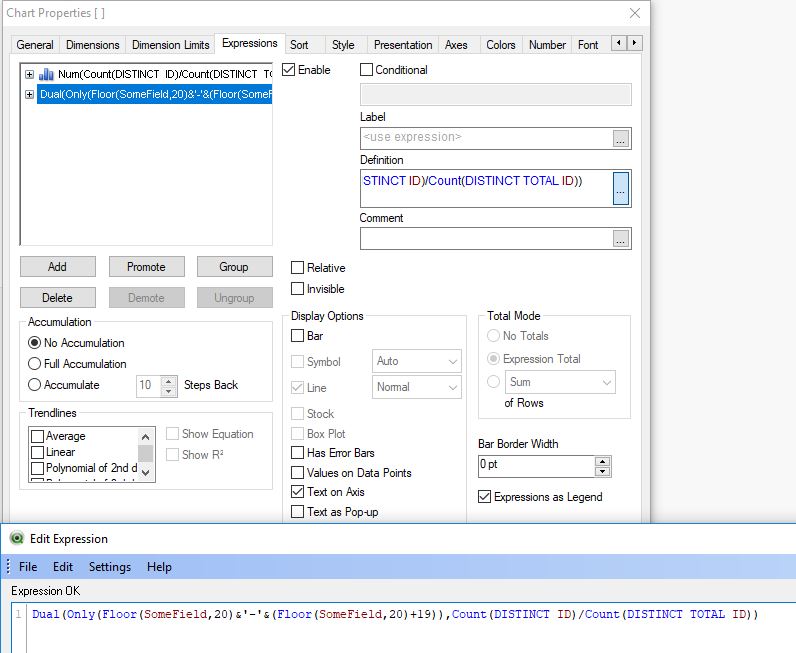The height and width of the screenshot is (653, 796).
Task: Click into the Comment text field
Action: [x=485, y=239]
